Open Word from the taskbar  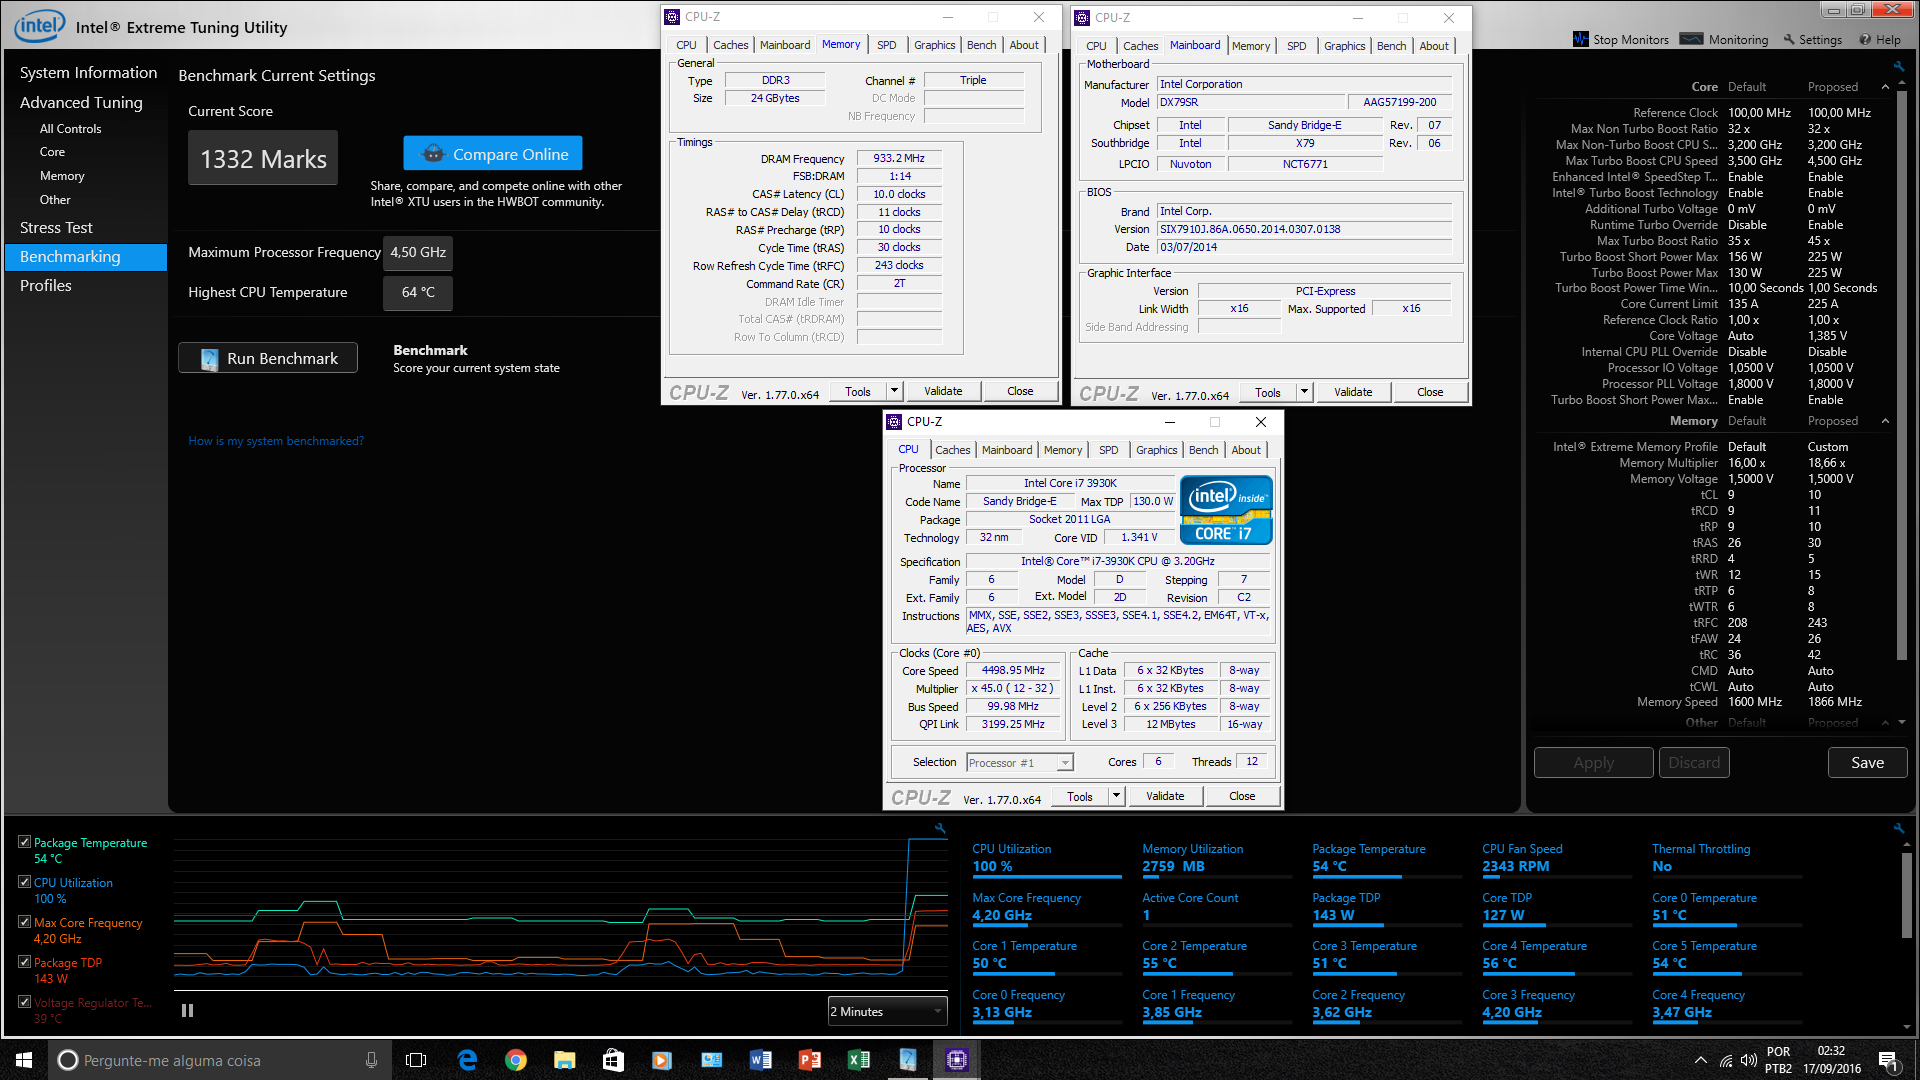760,1060
